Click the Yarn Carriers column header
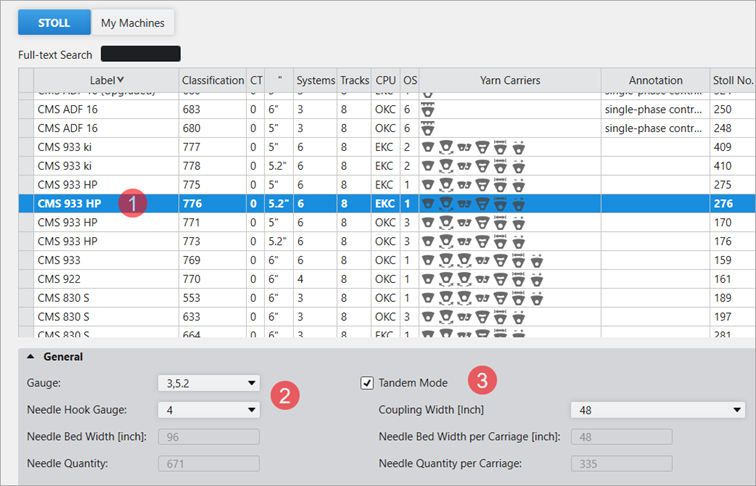Screen dimensions: 756x486 click(509, 80)
